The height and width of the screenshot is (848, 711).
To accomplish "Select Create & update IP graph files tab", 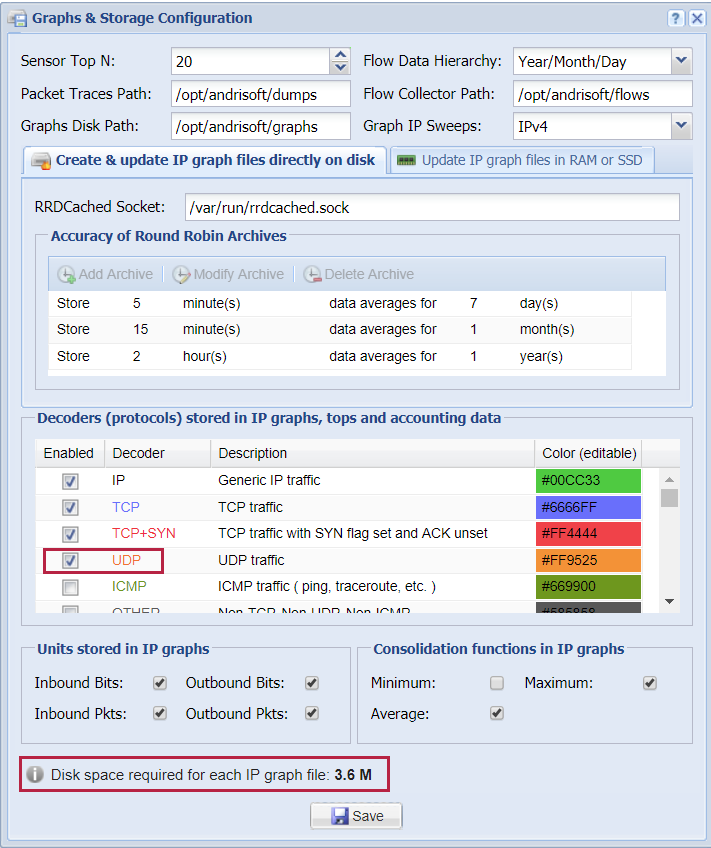I will point(204,160).
